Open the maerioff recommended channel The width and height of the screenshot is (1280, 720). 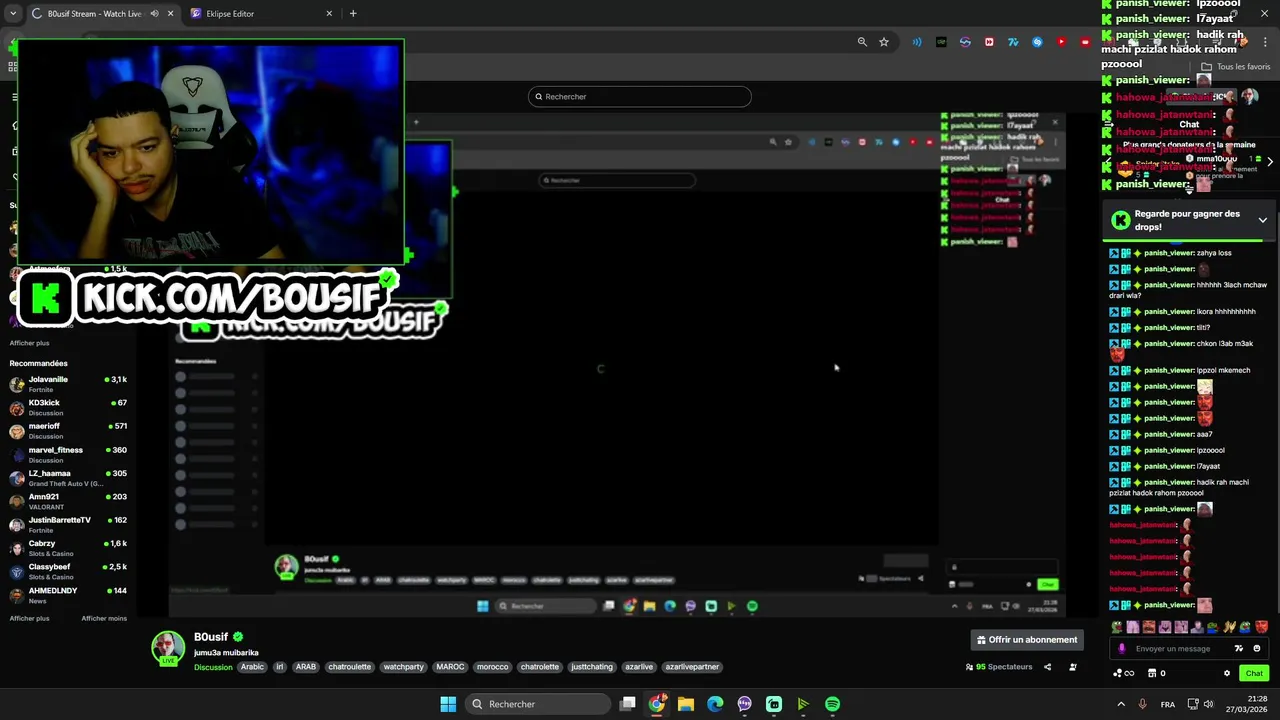68,431
